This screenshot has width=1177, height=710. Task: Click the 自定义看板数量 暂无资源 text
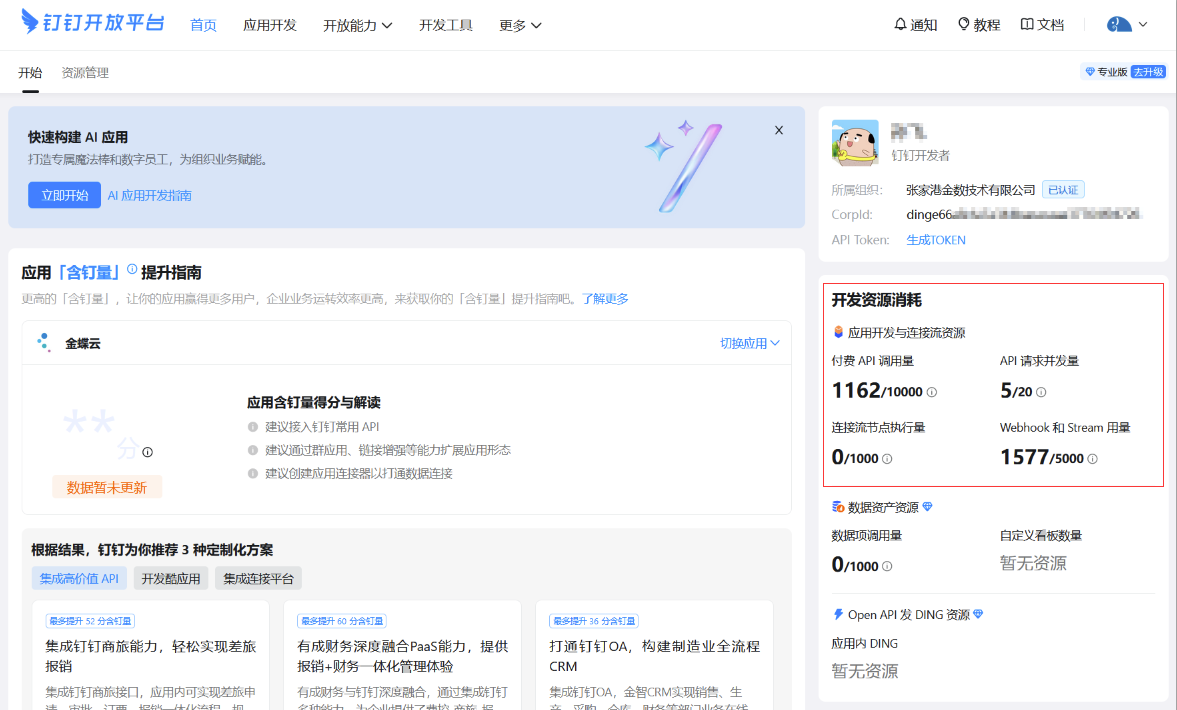coord(1033,563)
